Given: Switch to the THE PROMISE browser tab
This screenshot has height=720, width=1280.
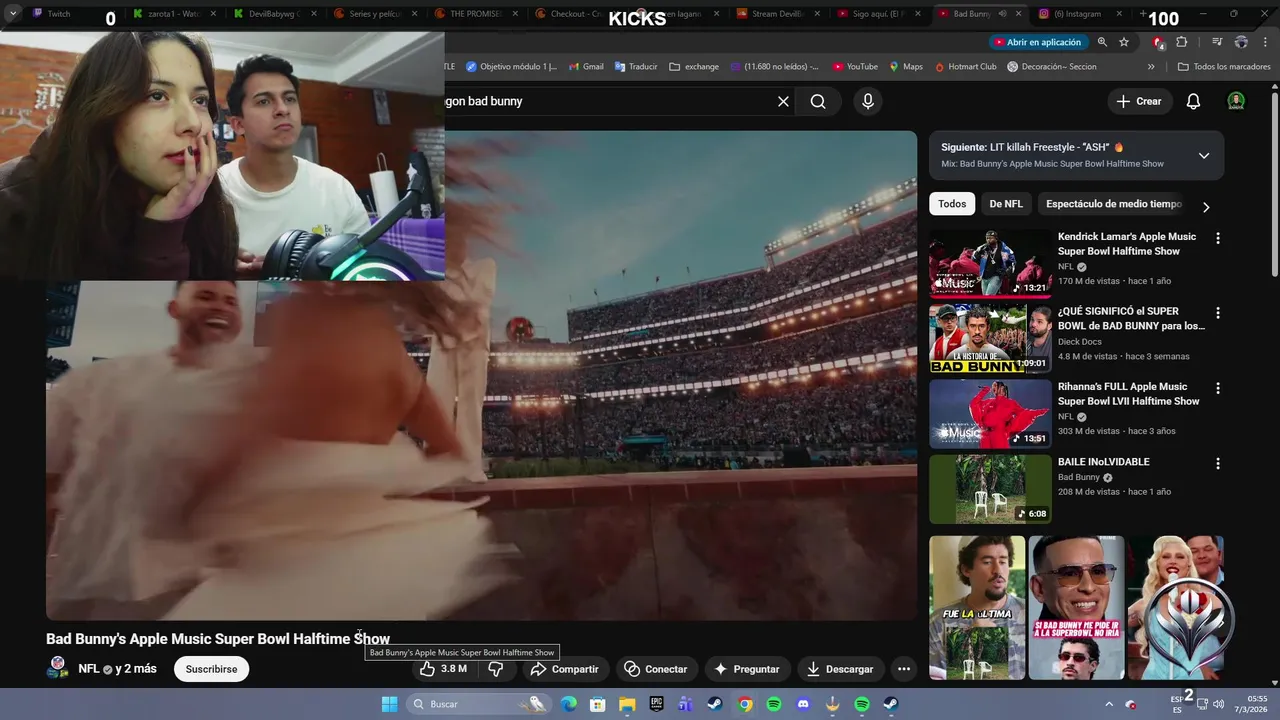Looking at the screenshot, I should point(478,14).
